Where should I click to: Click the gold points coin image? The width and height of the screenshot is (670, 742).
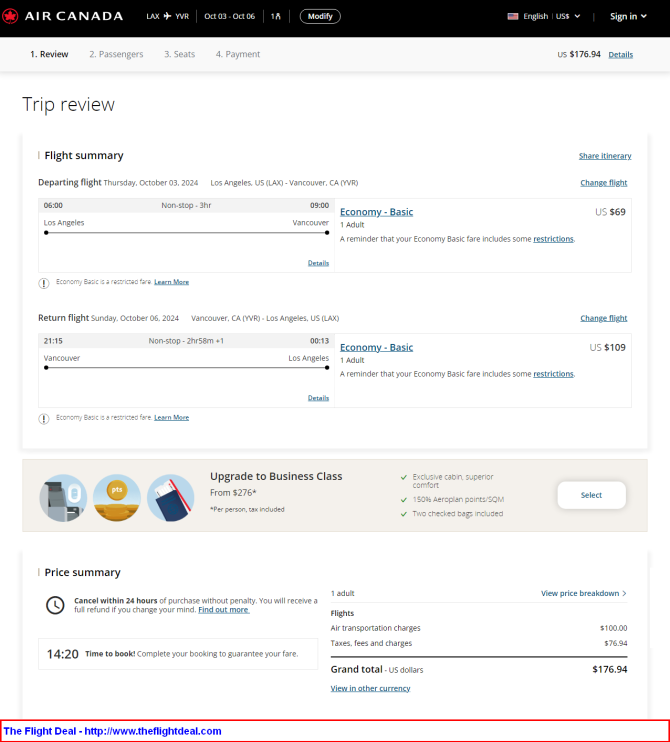coord(117,498)
